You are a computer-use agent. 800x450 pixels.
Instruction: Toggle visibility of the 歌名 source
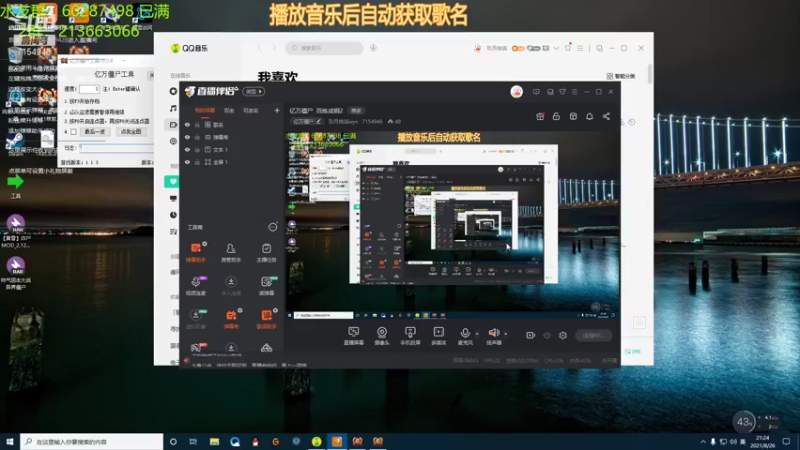click(187, 124)
